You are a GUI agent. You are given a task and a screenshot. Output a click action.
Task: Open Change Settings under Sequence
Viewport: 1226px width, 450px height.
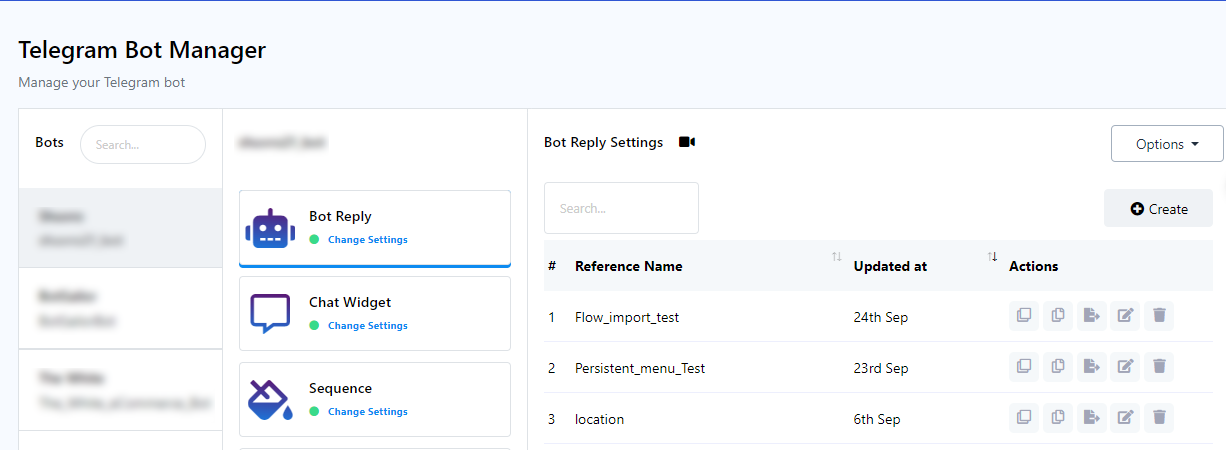[367, 412]
